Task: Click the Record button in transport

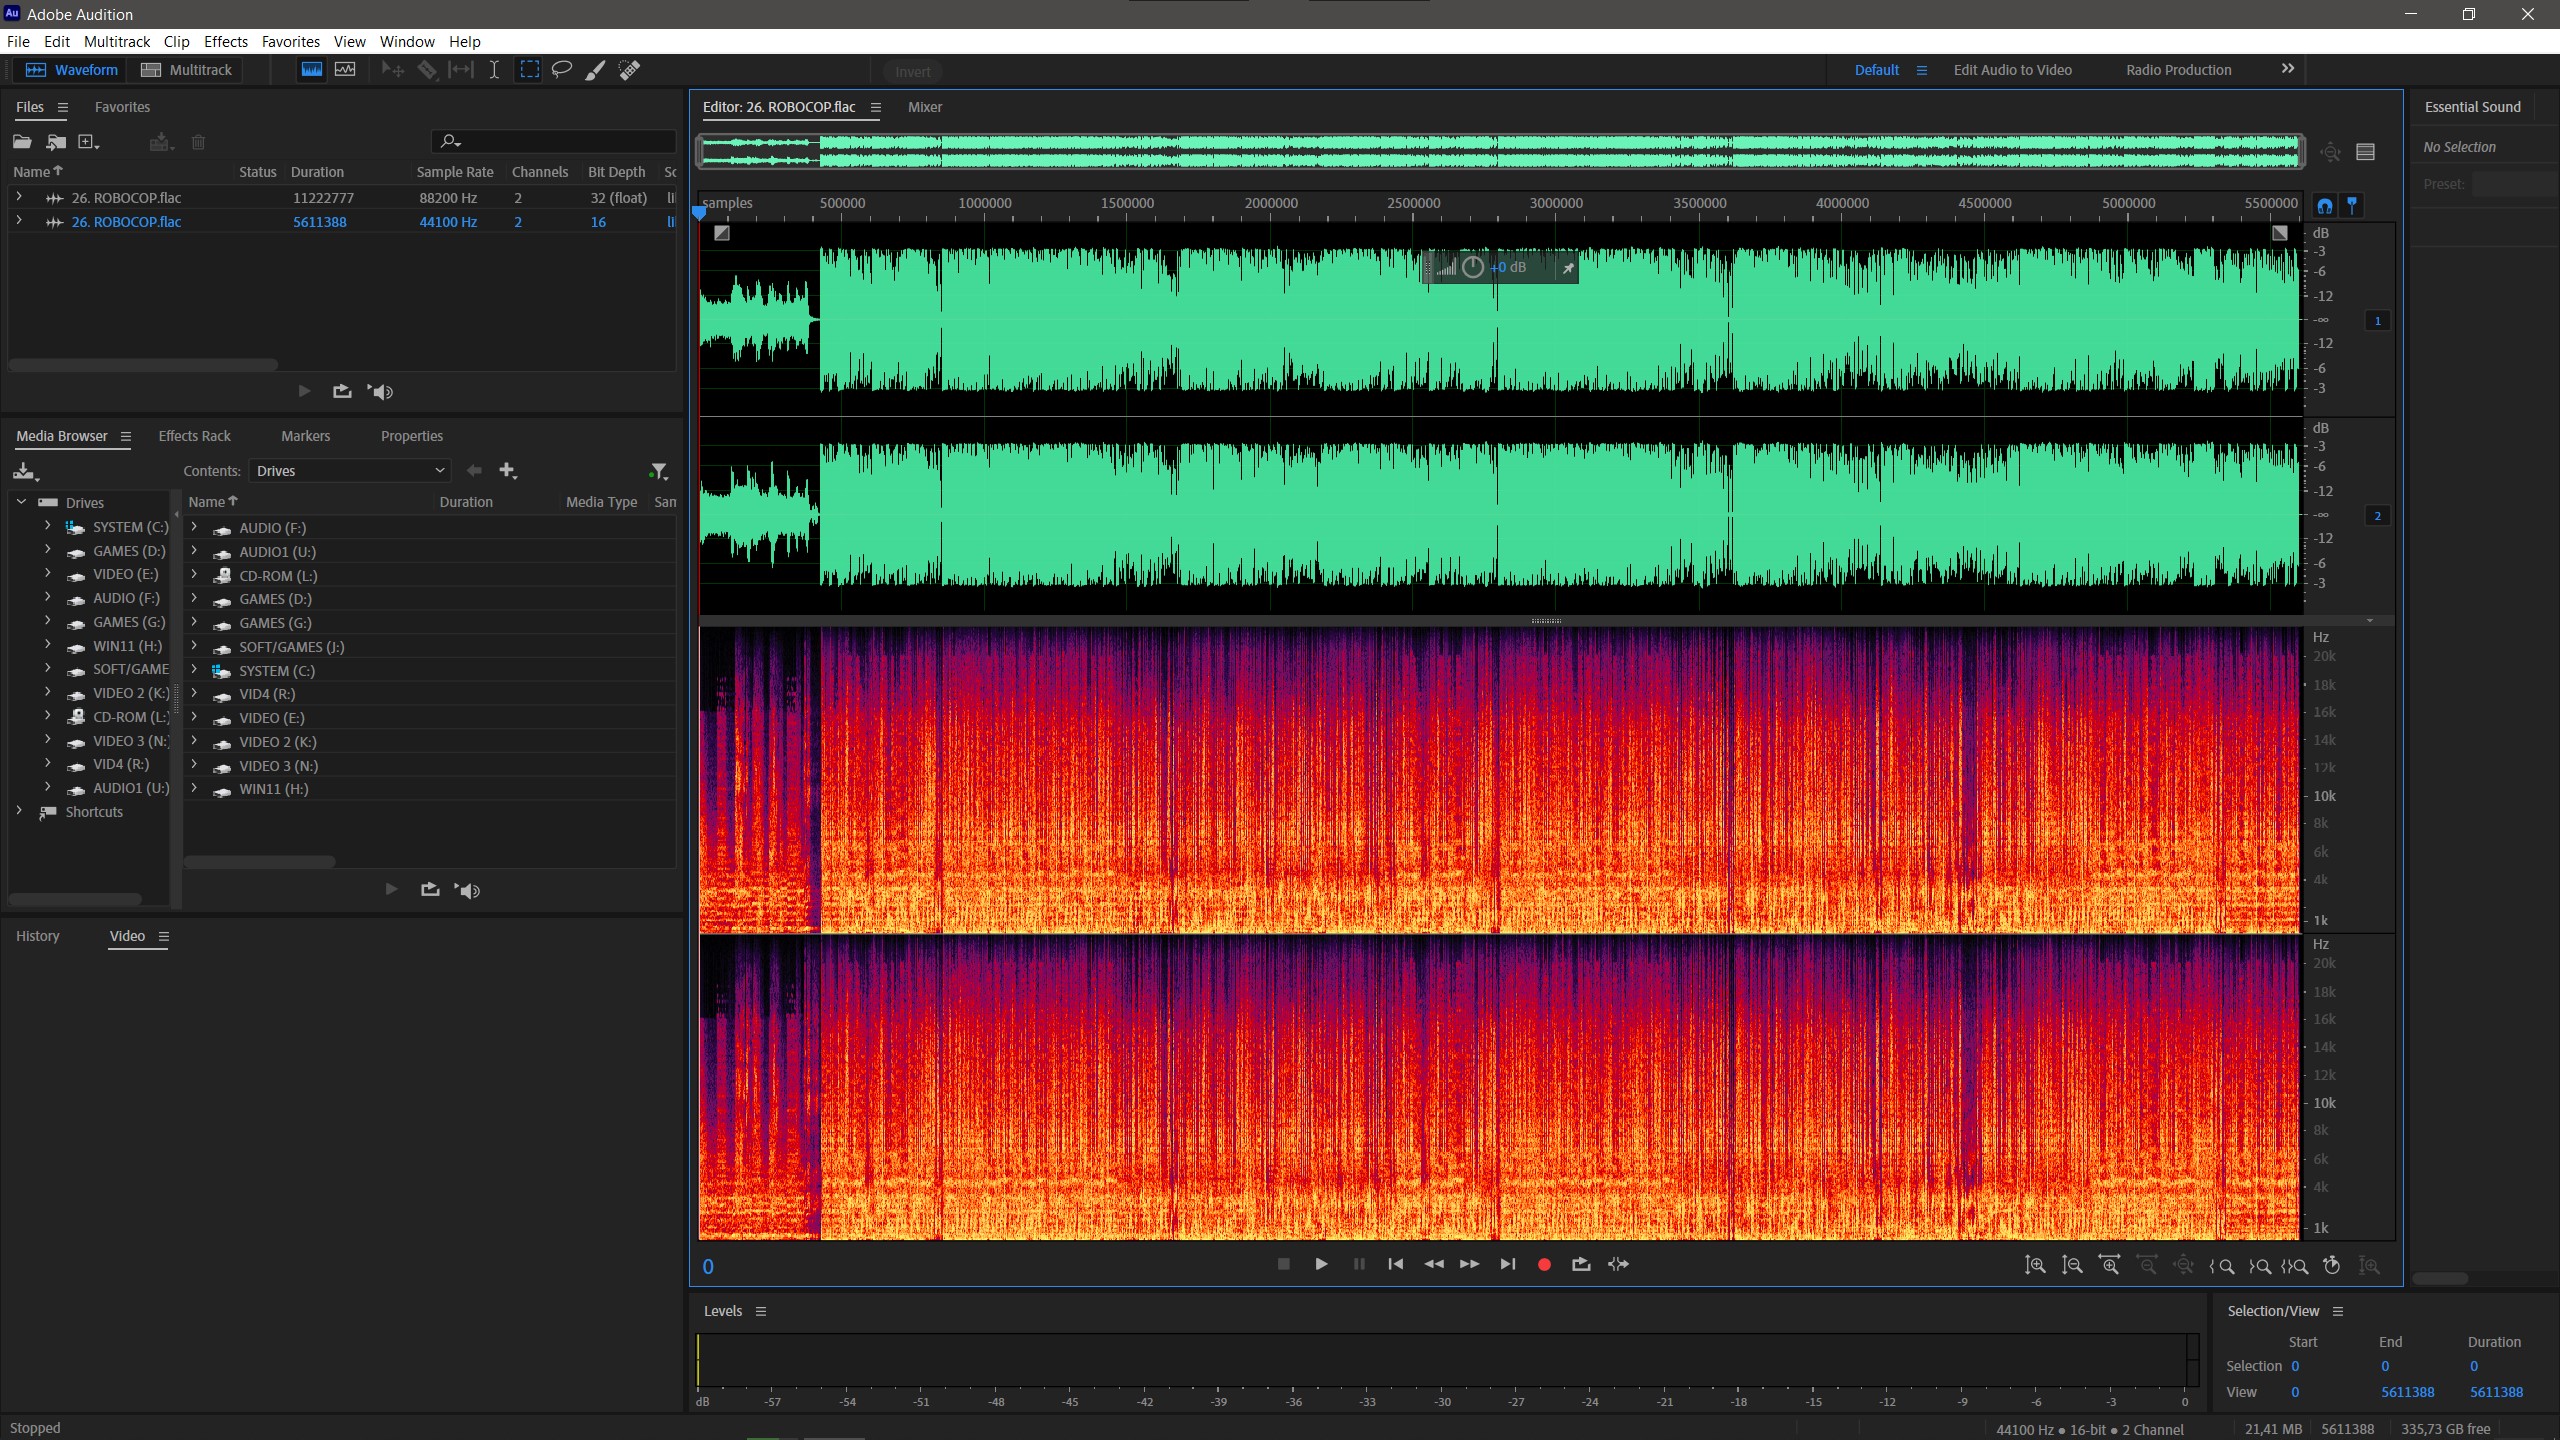Action: pos(1544,1265)
